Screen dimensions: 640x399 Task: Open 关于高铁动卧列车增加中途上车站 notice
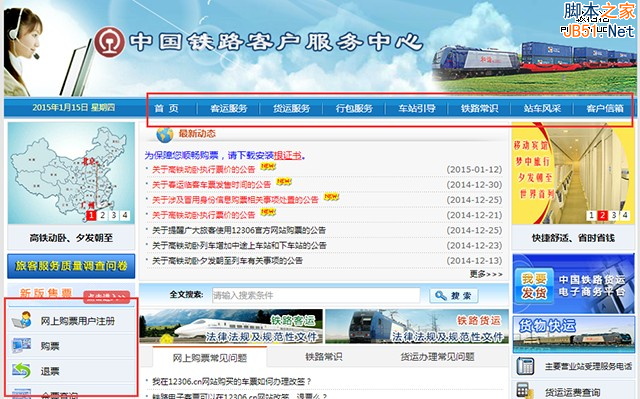239,245
